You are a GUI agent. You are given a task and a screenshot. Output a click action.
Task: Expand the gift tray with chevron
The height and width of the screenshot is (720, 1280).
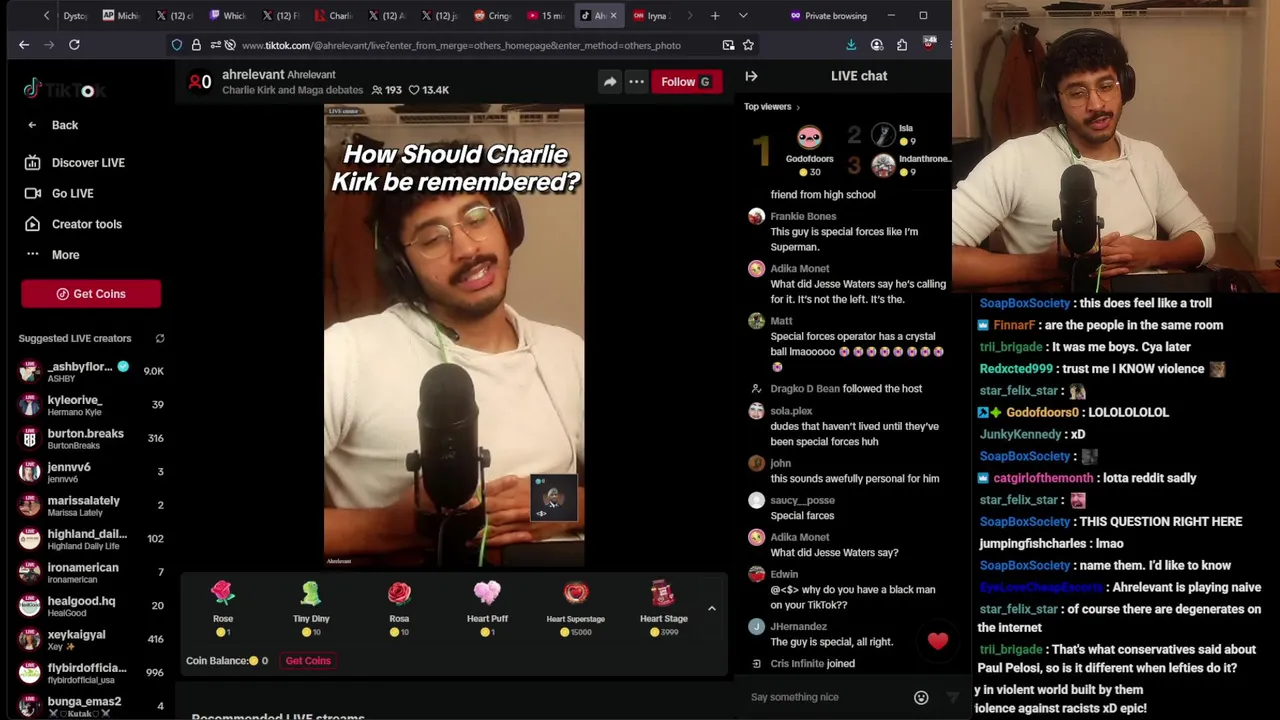tap(712, 608)
